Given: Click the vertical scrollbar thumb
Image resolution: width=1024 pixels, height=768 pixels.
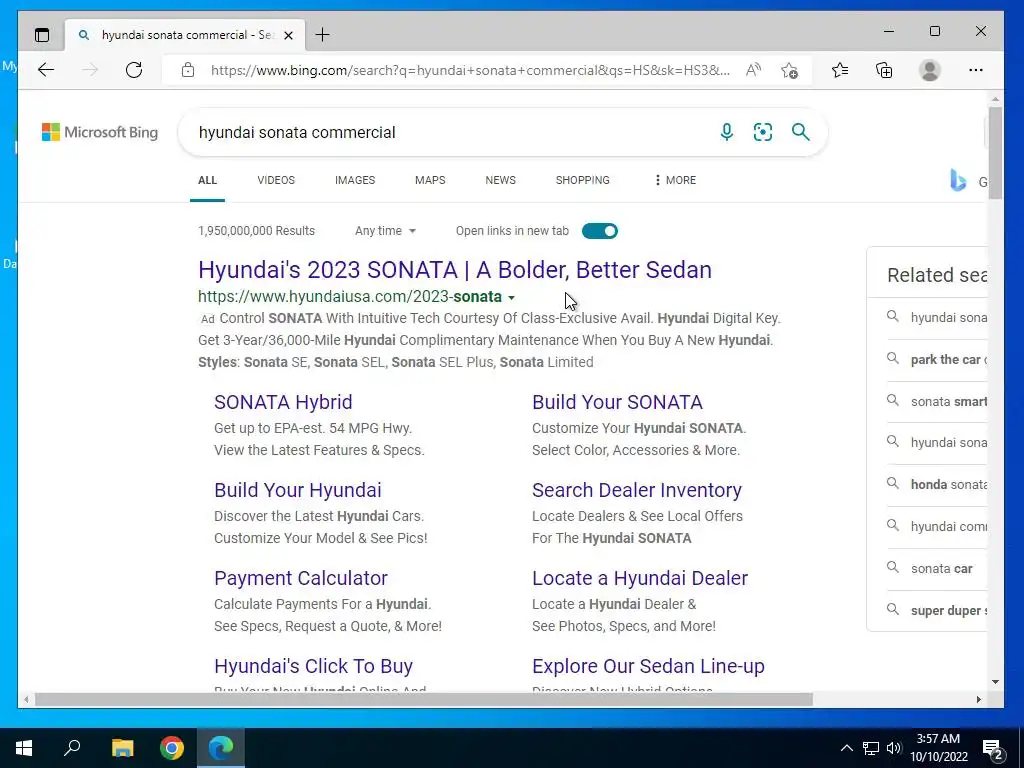Looking at the screenshot, I should tap(995, 153).
